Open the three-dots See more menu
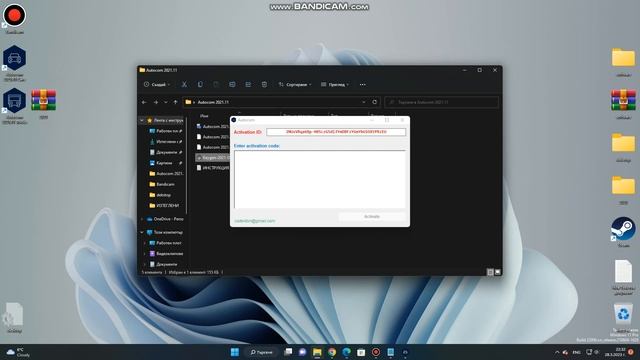640x360 pixels. [x=362, y=84]
